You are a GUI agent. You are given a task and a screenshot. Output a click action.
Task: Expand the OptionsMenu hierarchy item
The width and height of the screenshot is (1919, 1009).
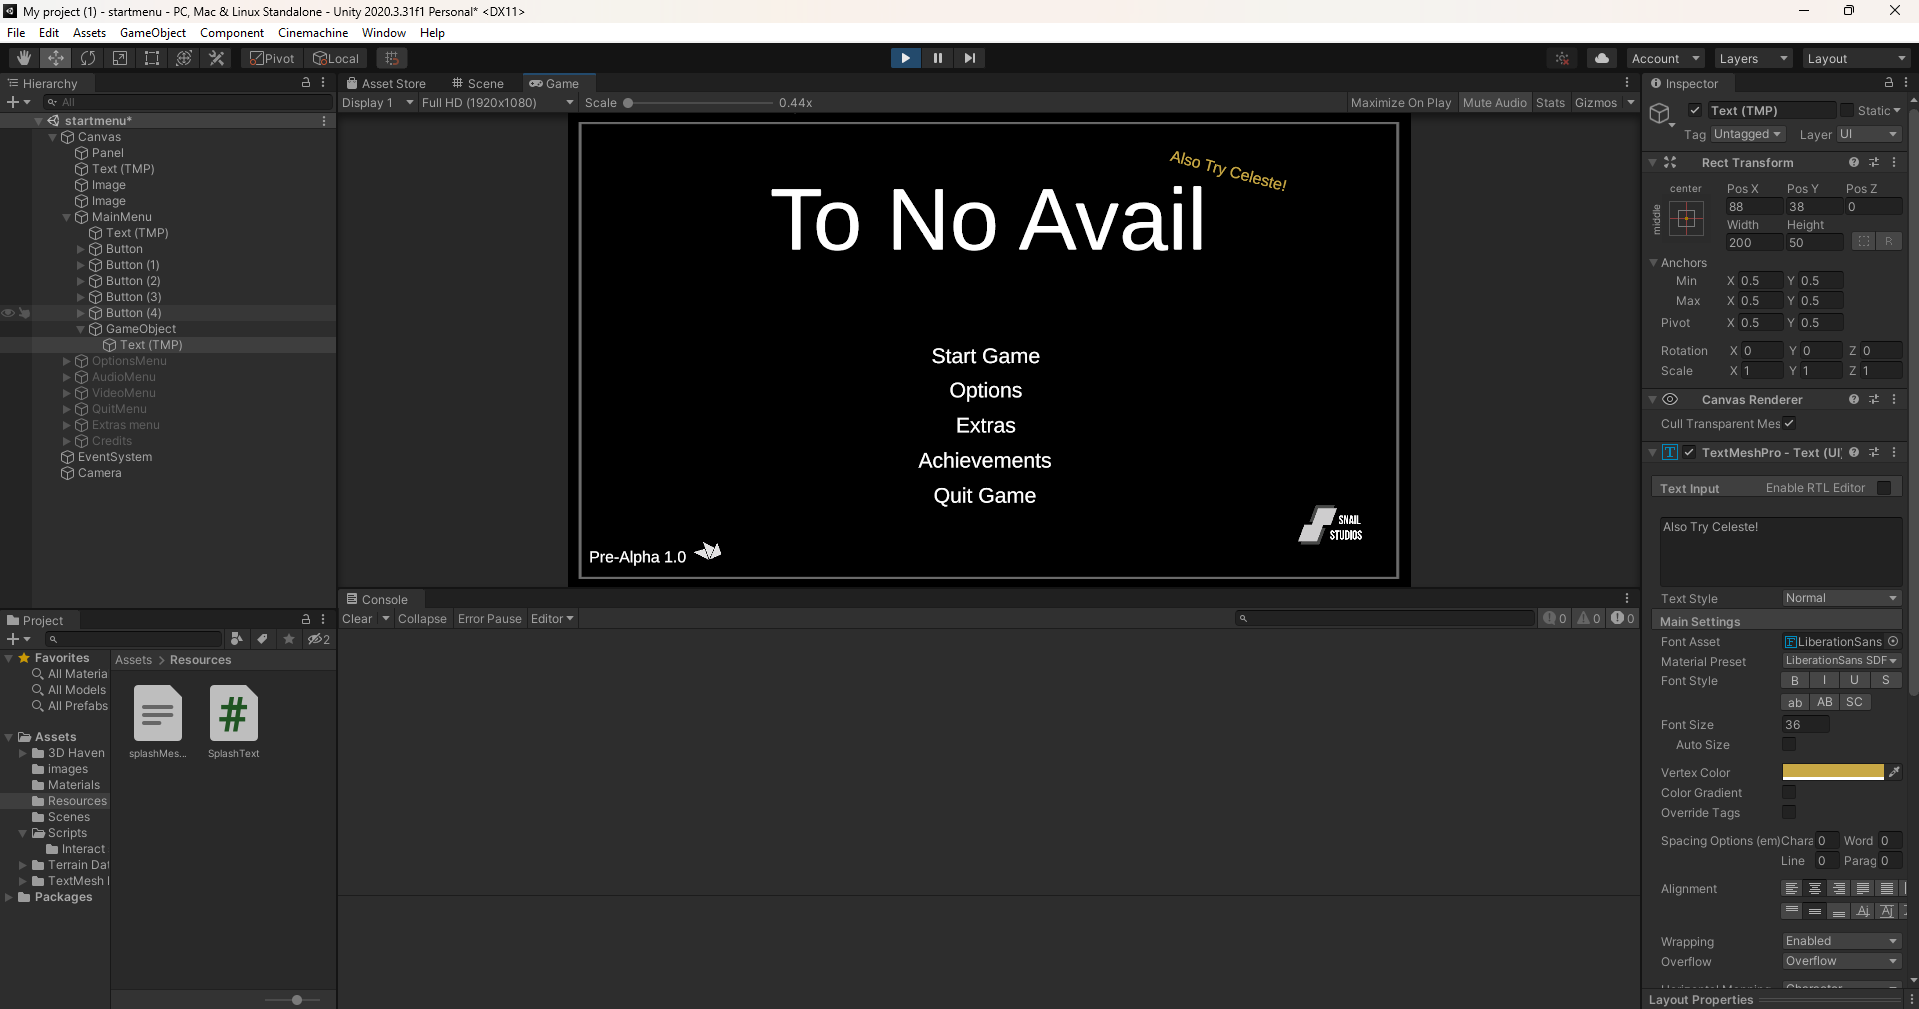67,361
